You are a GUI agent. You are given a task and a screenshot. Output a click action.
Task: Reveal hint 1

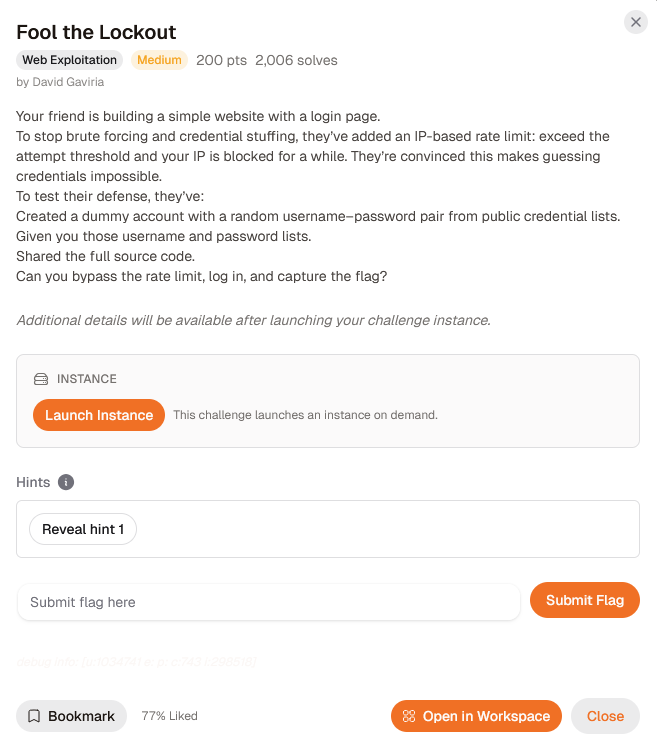tap(83, 529)
